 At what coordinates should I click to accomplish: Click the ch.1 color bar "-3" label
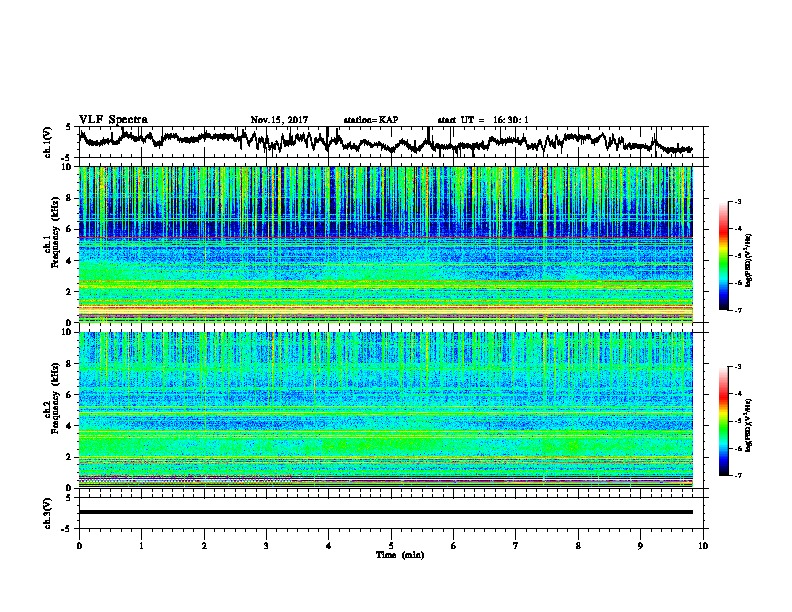tap(737, 202)
